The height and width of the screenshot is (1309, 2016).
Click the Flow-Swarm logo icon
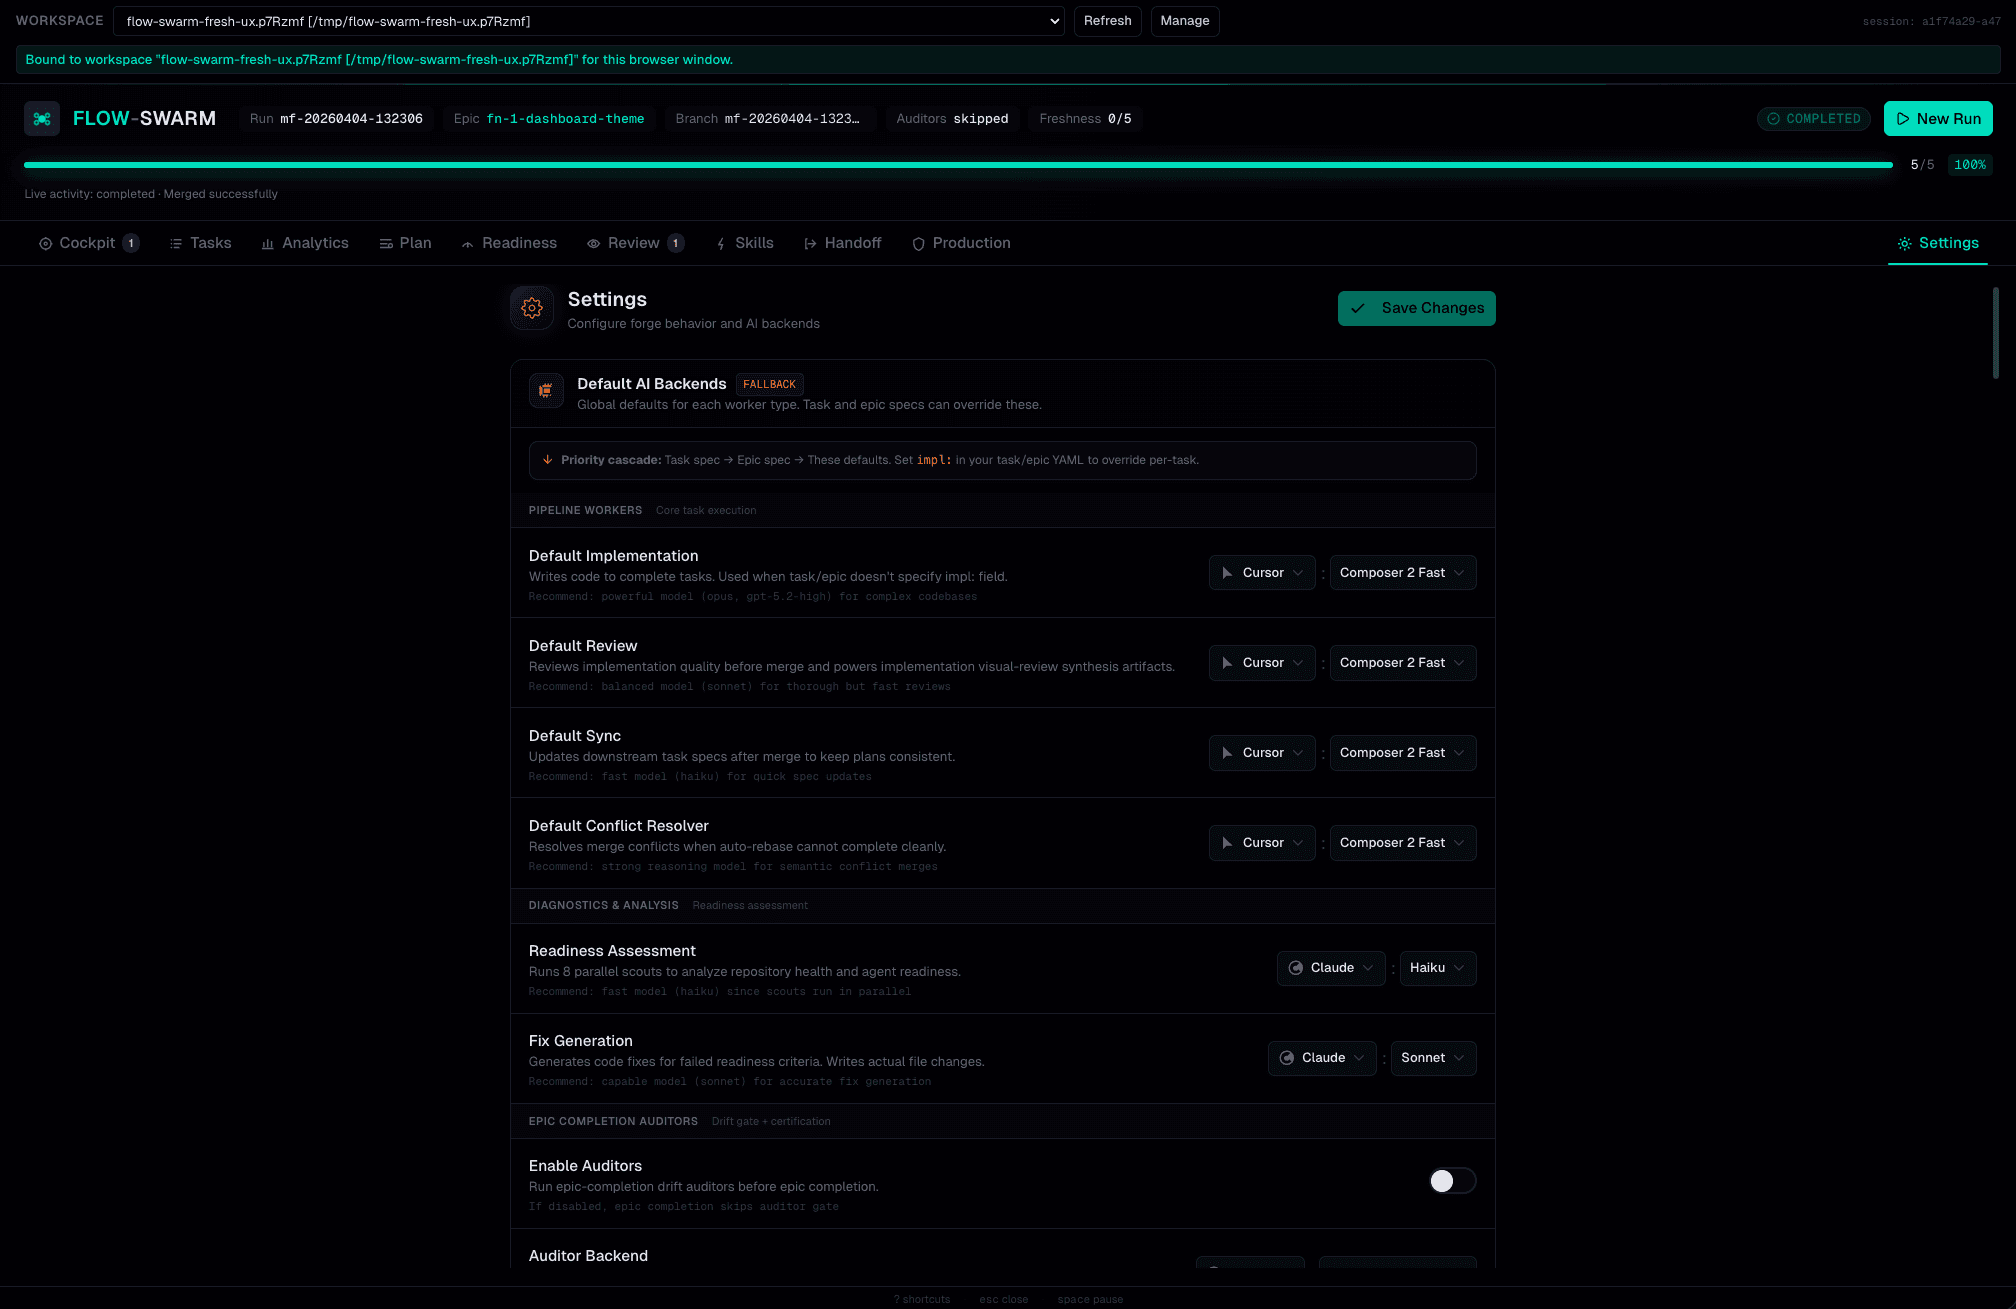[x=42, y=119]
